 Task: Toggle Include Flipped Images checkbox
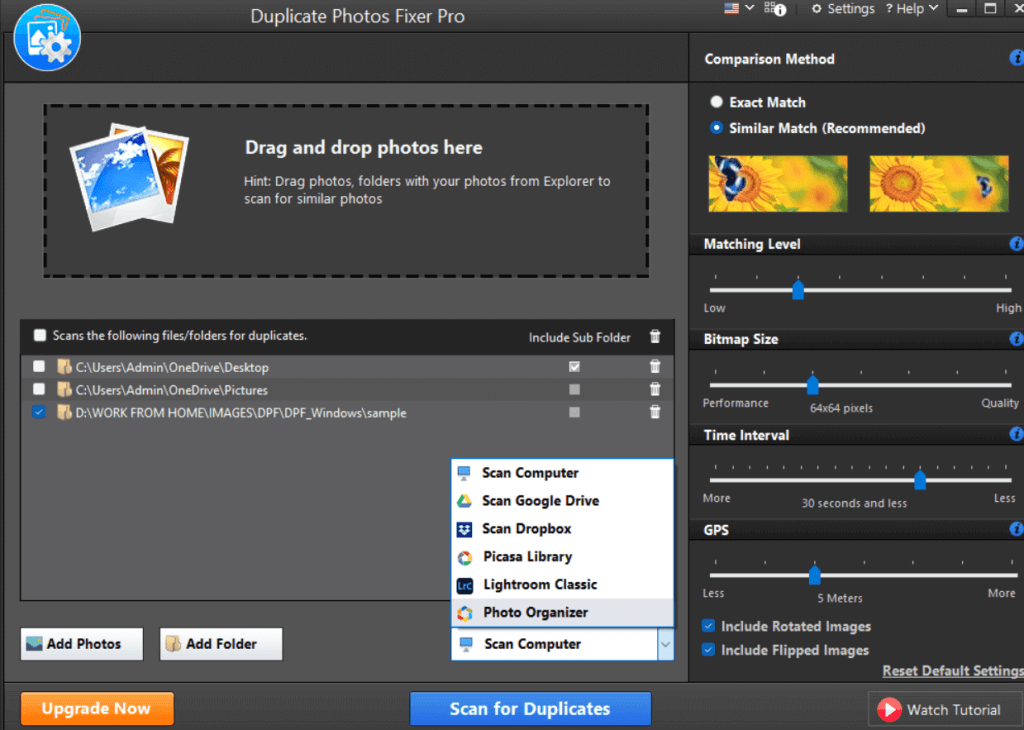(709, 650)
